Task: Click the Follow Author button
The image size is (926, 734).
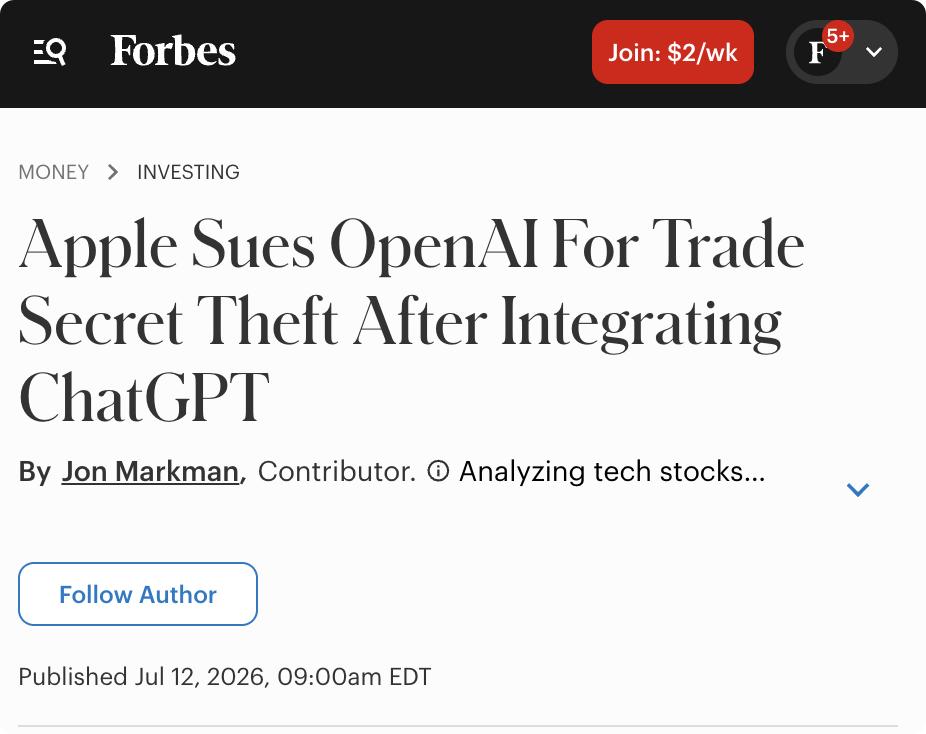Action: (138, 594)
